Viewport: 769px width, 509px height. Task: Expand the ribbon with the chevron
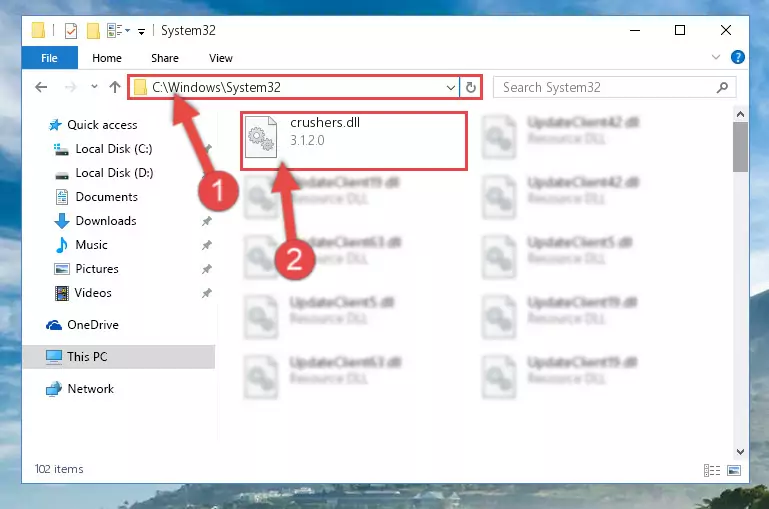716,57
